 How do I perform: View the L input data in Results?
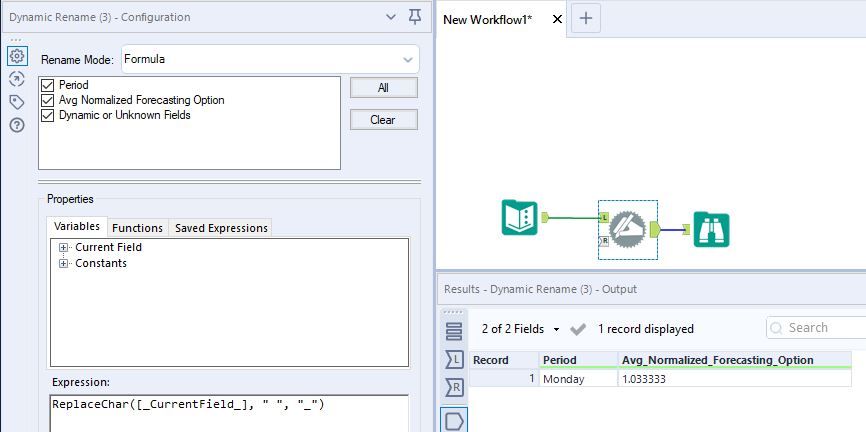click(454, 360)
